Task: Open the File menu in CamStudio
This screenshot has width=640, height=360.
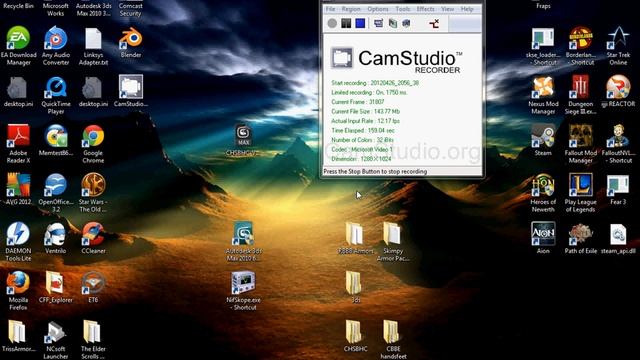Action: tap(330, 9)
